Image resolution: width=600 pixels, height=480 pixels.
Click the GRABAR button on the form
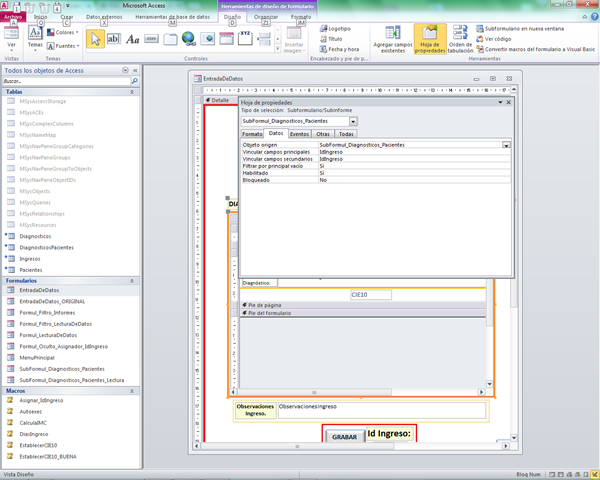pyautogui.click(x=344, y=437)
